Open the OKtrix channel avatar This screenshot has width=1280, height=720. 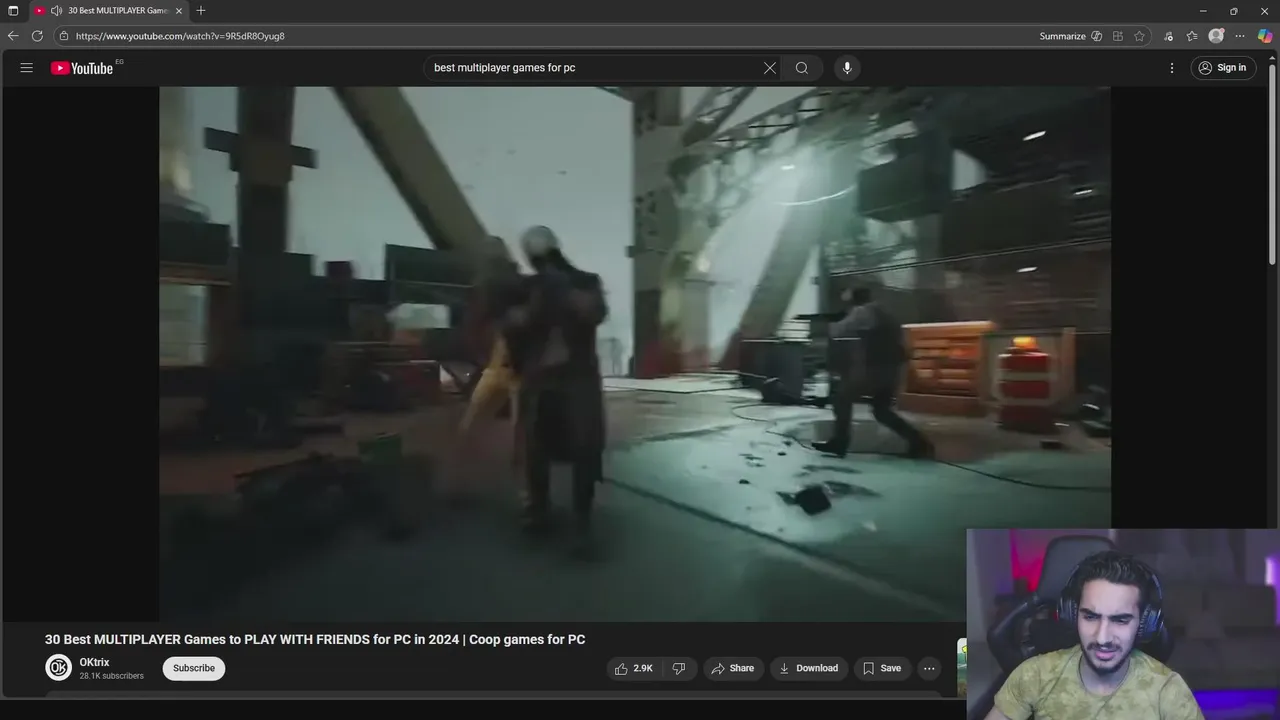[x=59, y=667]
